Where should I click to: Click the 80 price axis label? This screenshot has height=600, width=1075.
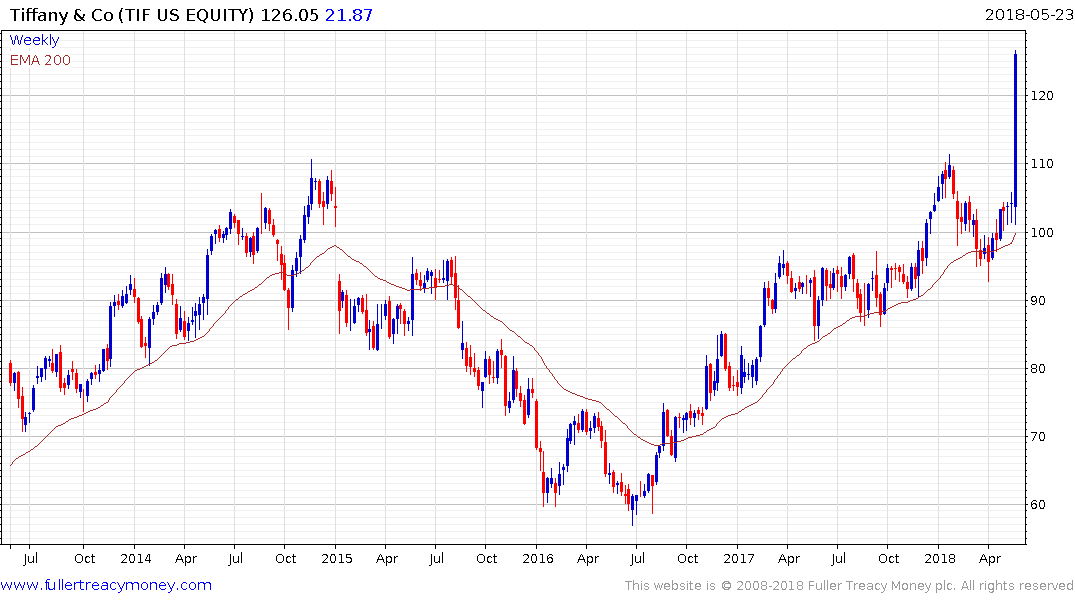pyautogui.click(x=1037, y=369)
